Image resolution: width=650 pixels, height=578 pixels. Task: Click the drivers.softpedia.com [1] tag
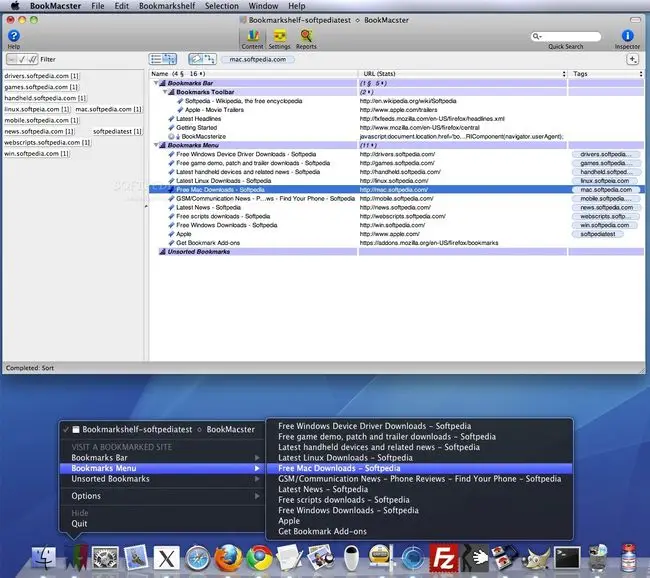41,76
